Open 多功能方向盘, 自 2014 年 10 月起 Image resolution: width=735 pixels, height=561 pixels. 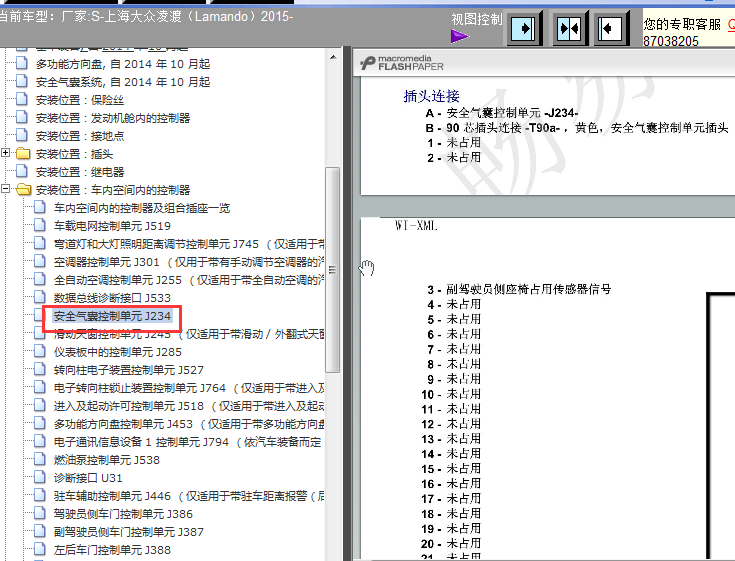[123, 64]
